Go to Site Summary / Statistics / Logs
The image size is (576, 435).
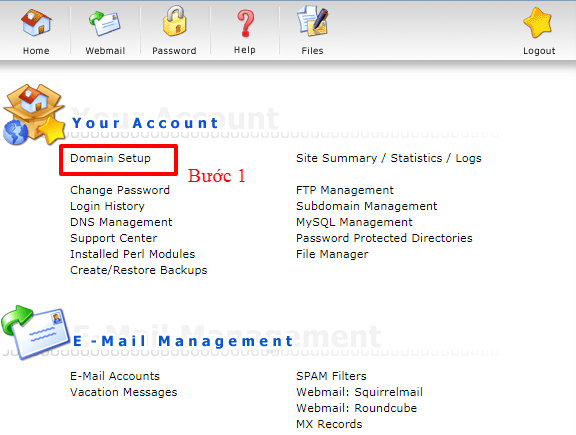click(x=389, y=158)
